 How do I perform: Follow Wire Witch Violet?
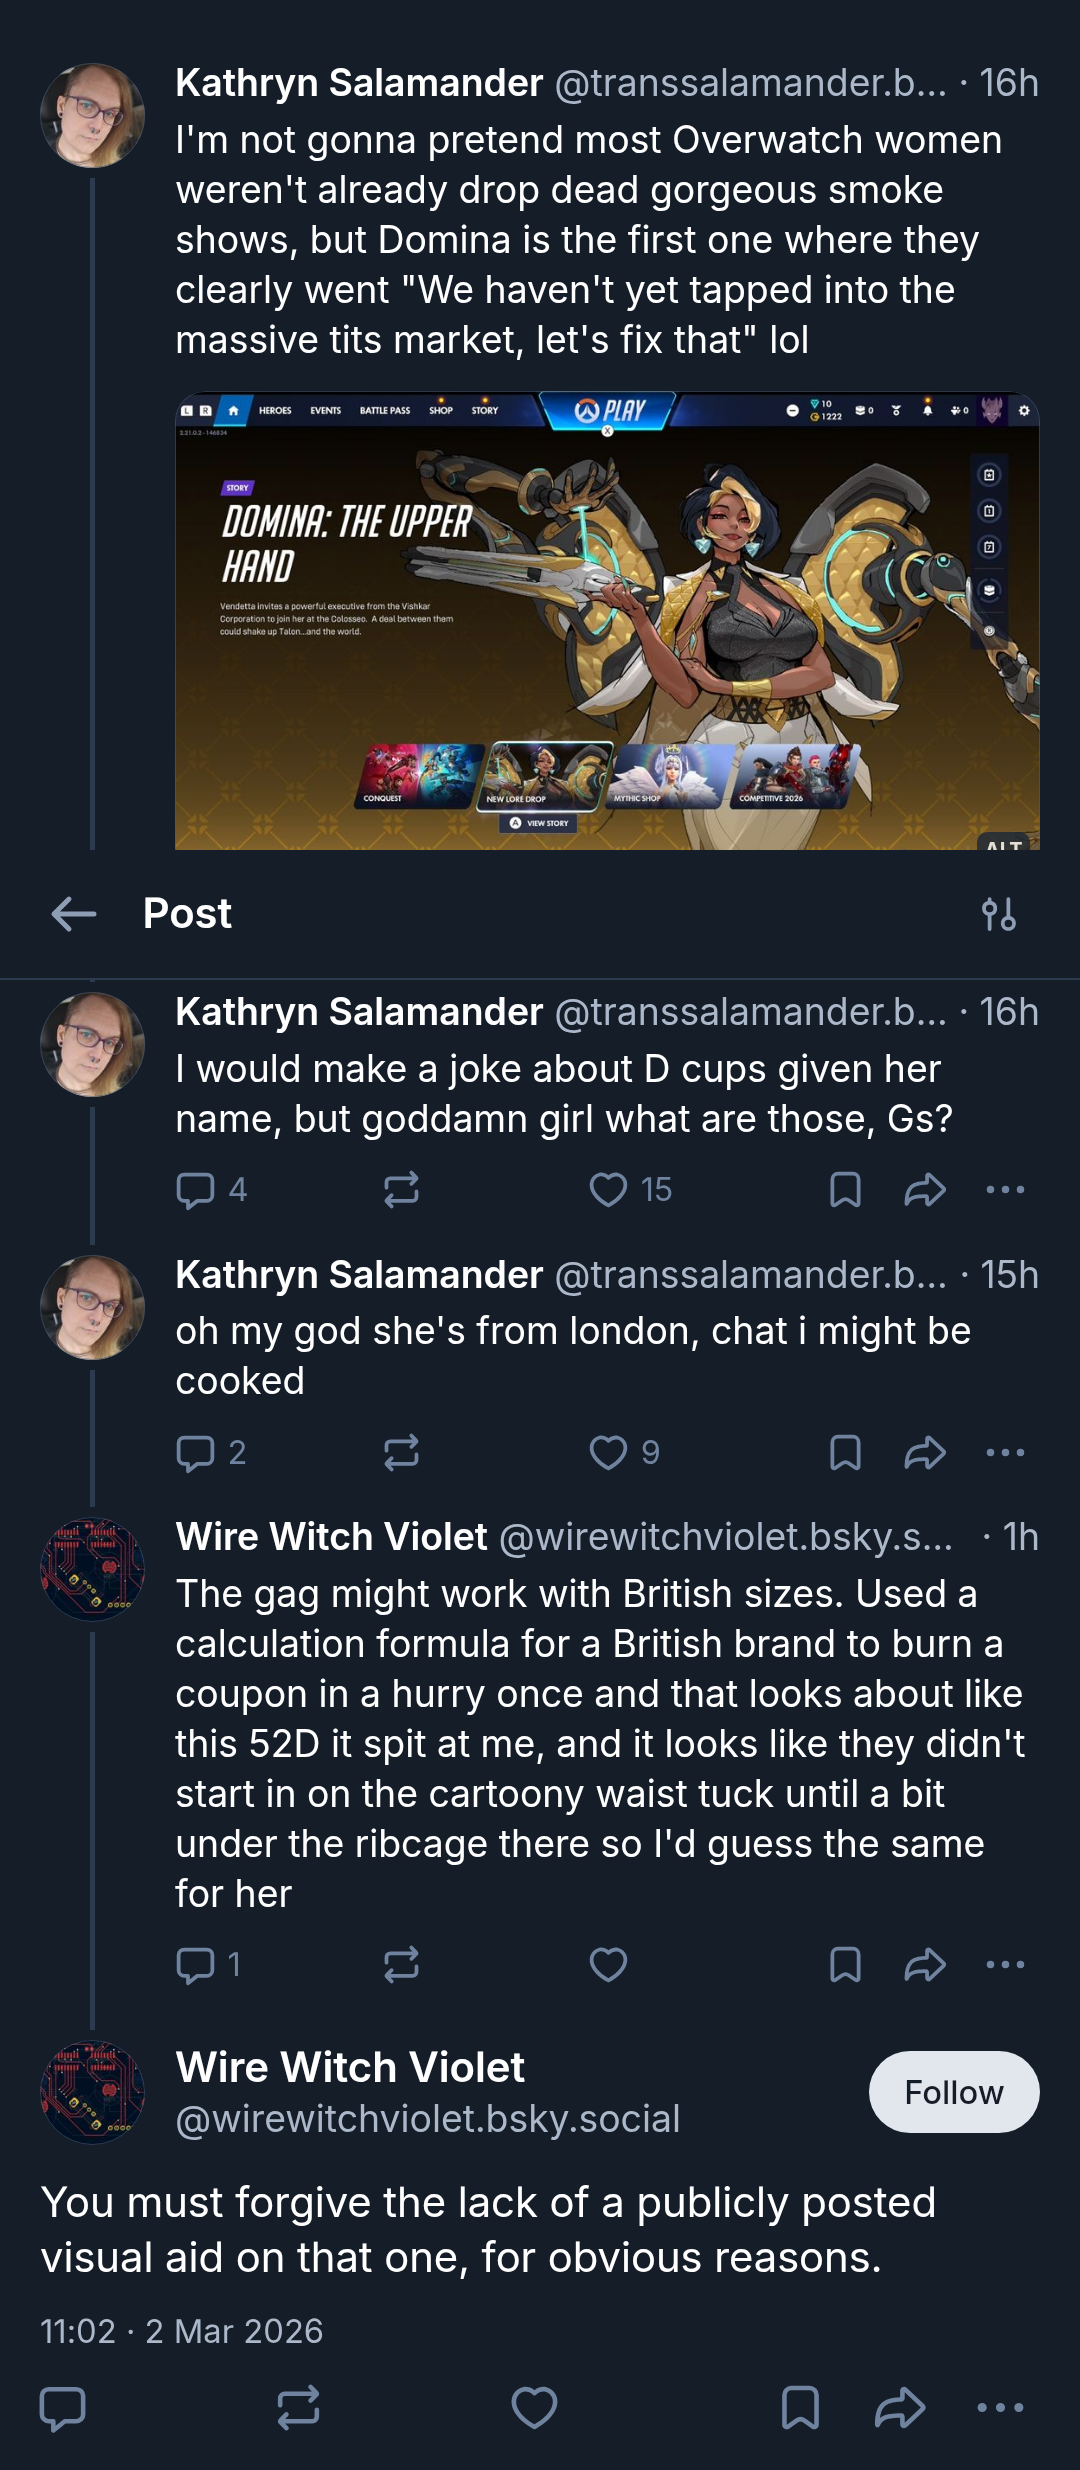pos(954,2092)
